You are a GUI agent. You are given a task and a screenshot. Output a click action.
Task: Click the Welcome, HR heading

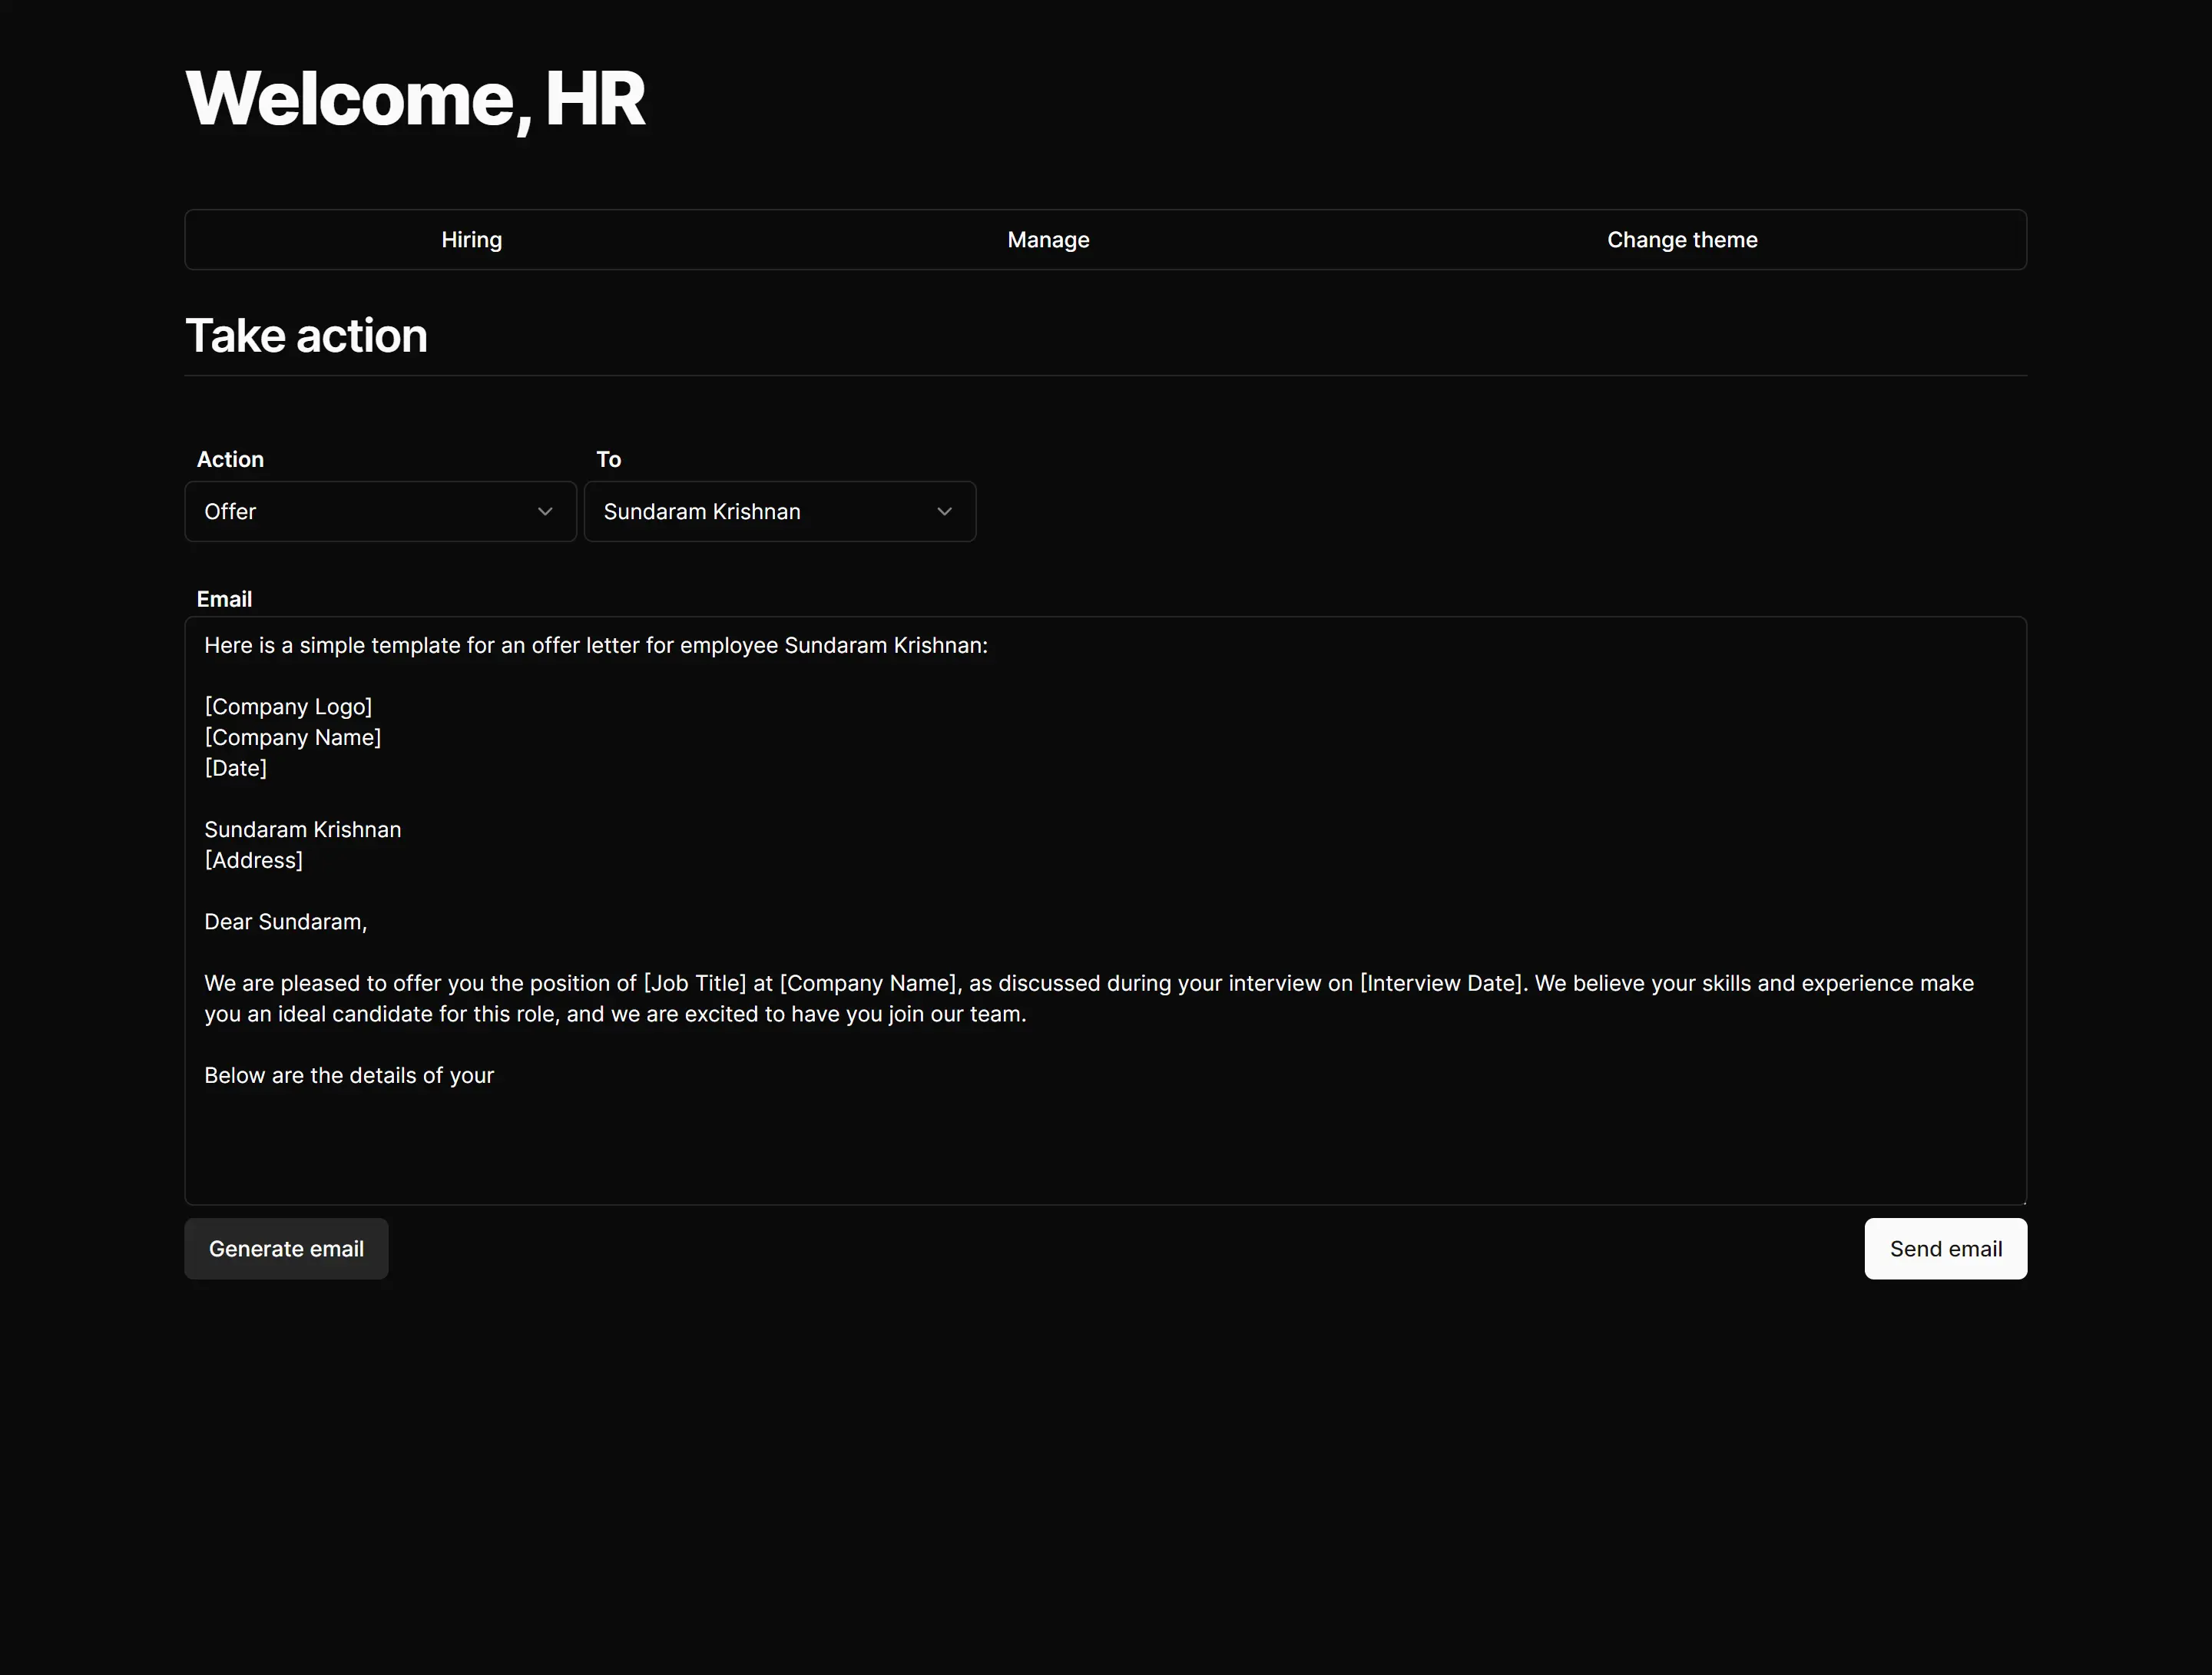[415, 99]
